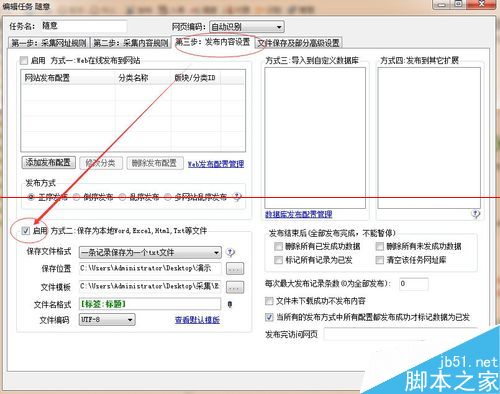Open help icon beside save file format
500x394 pixels.
pyautogui.click(x=230, y=252)
